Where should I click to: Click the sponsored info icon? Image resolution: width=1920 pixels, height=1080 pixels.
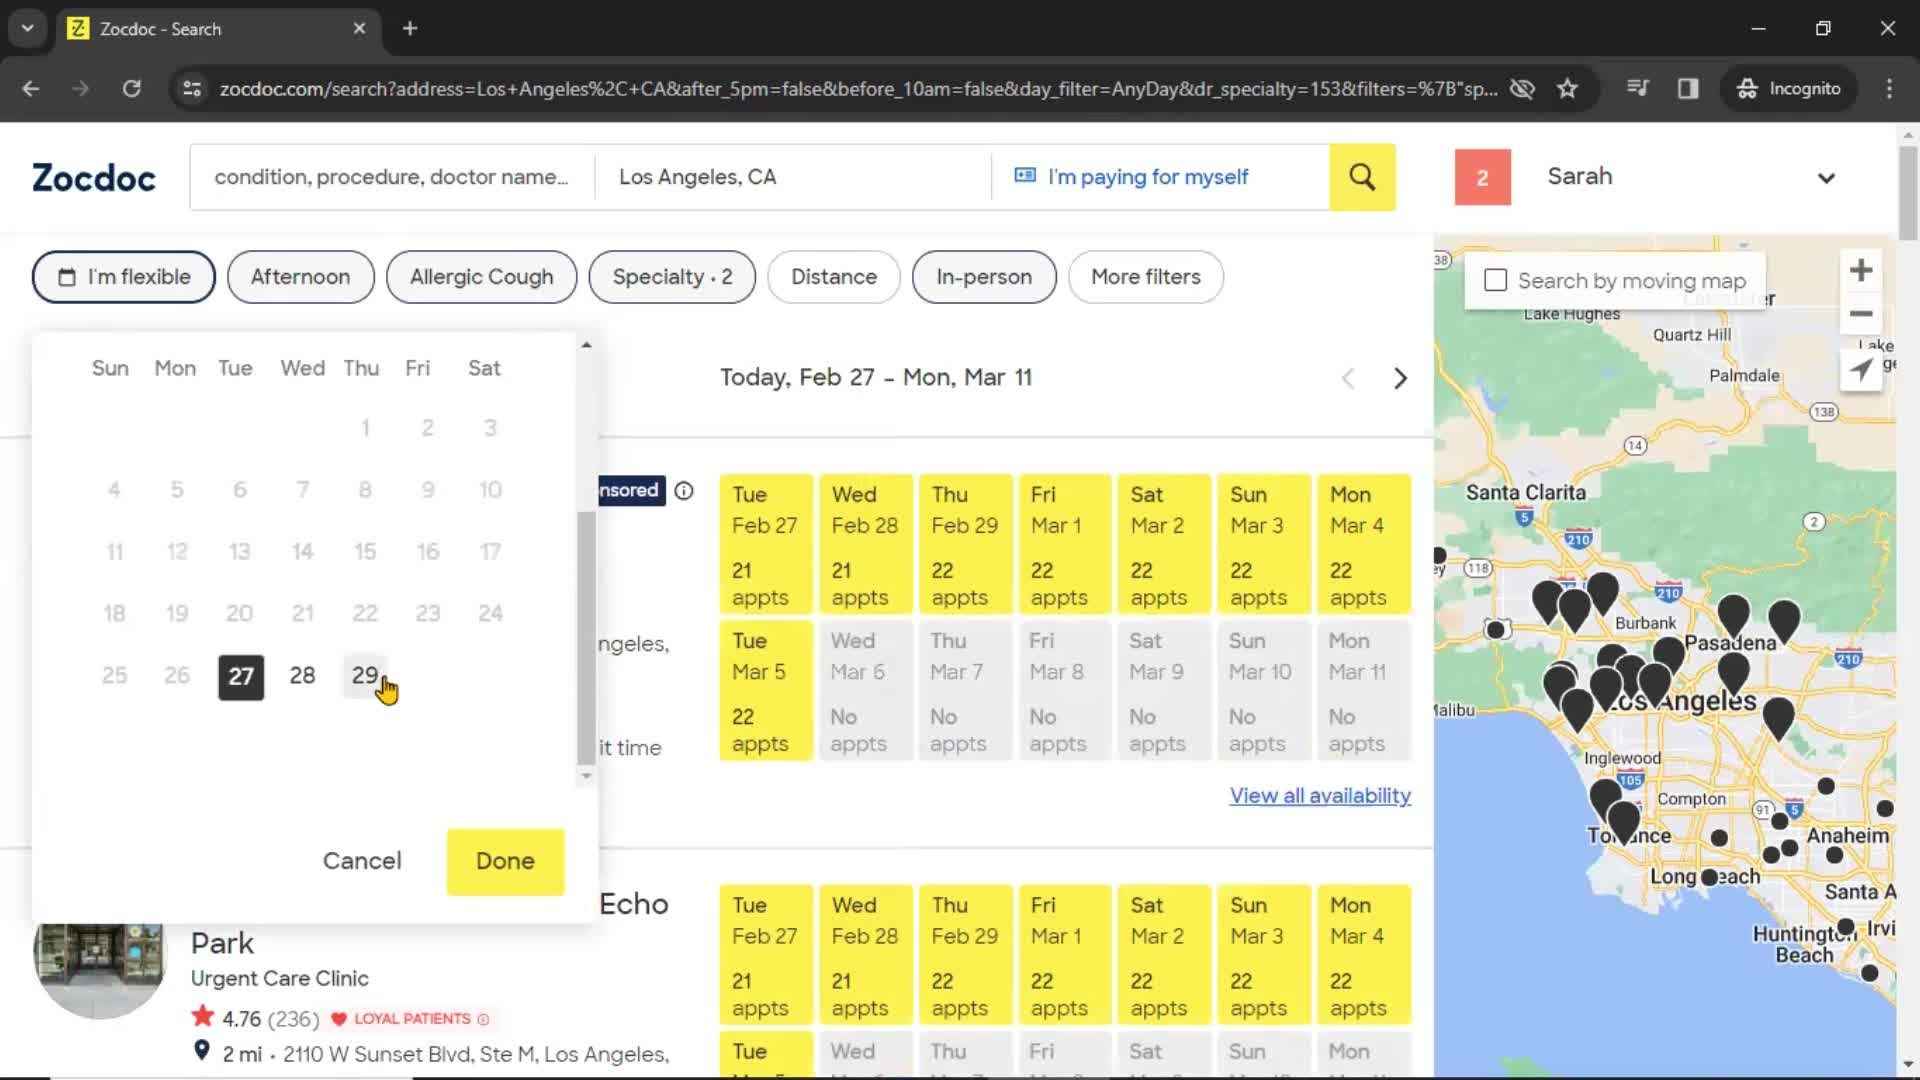coord(684,490)
